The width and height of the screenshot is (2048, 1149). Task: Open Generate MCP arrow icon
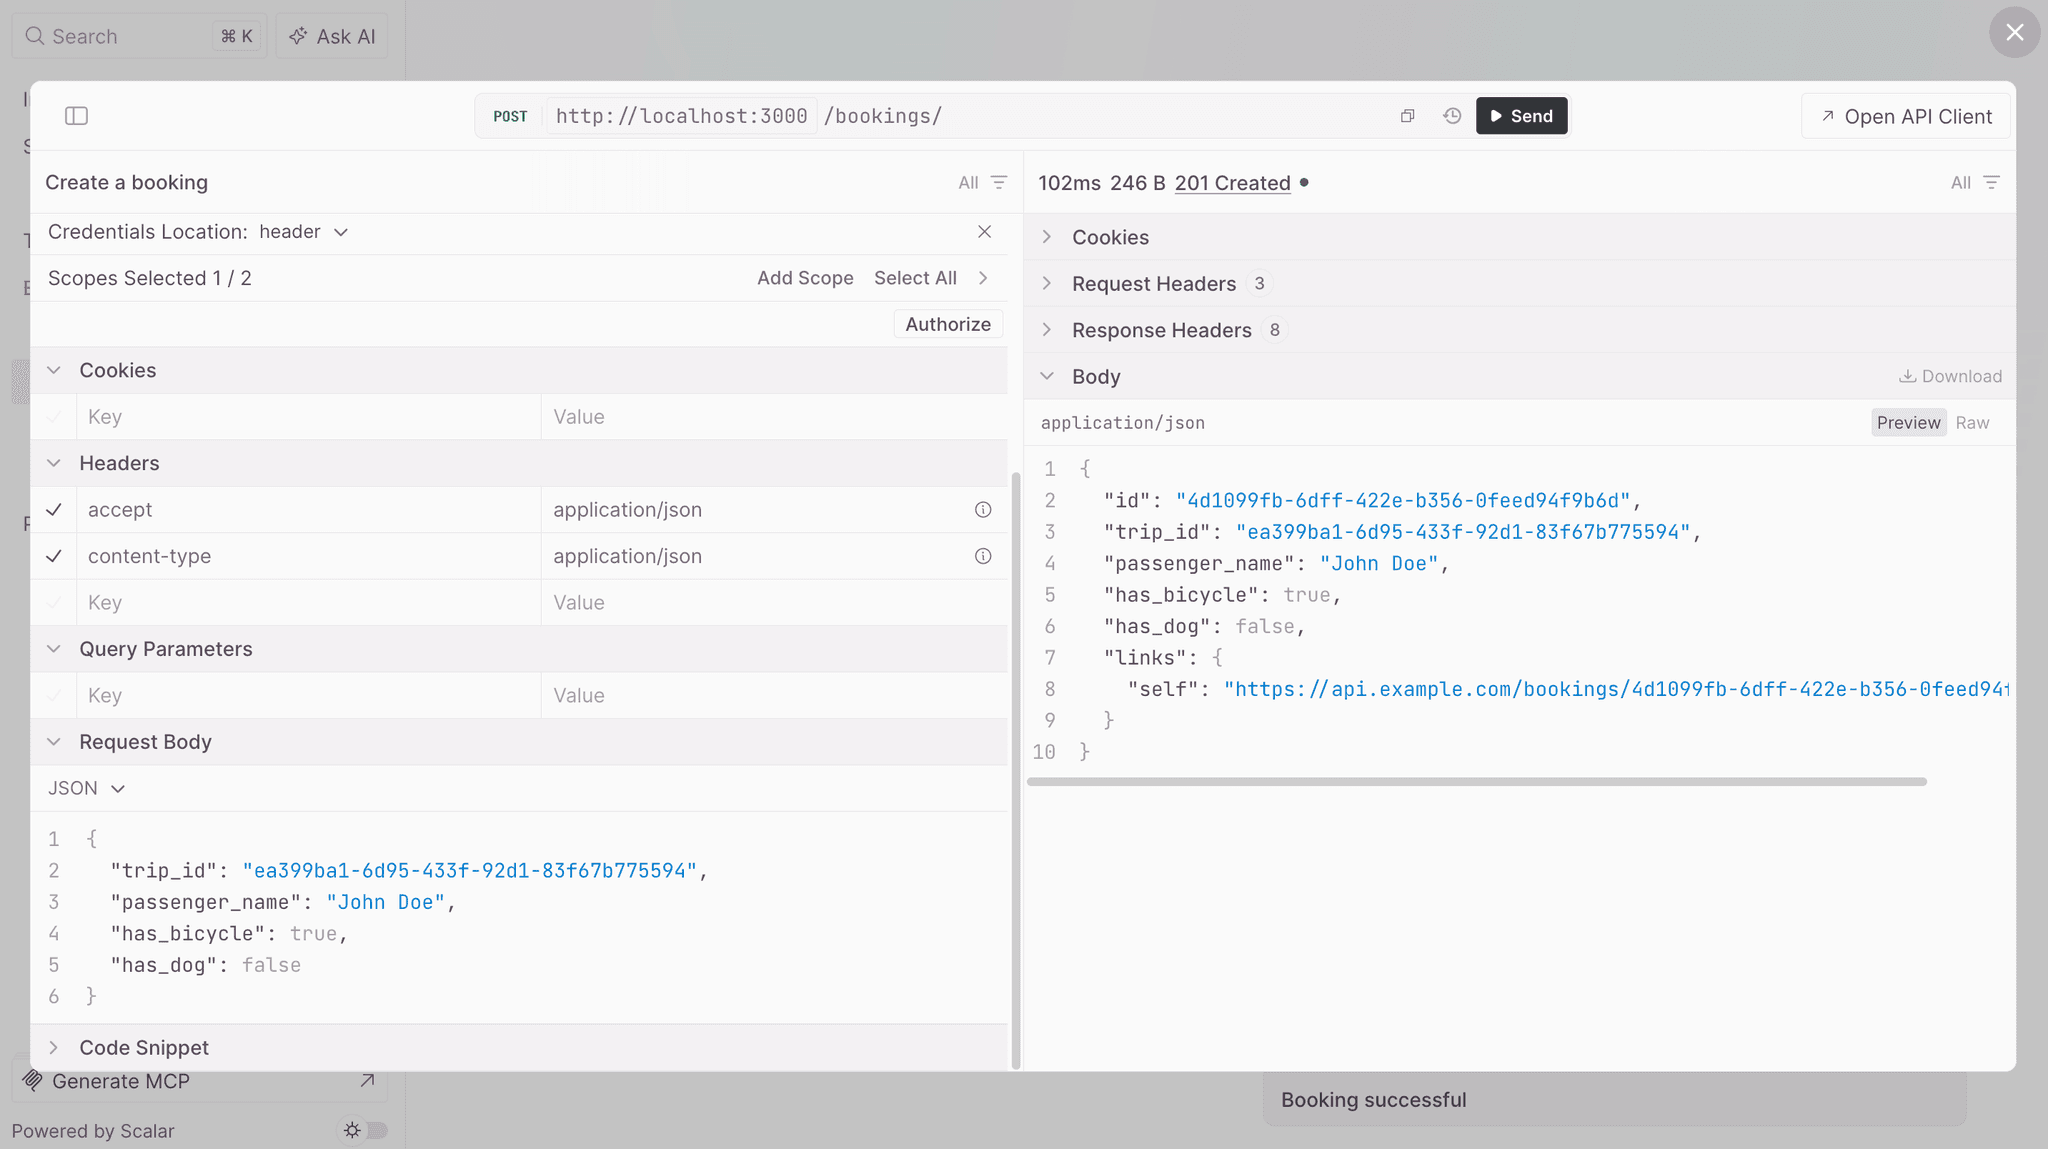367,1081
